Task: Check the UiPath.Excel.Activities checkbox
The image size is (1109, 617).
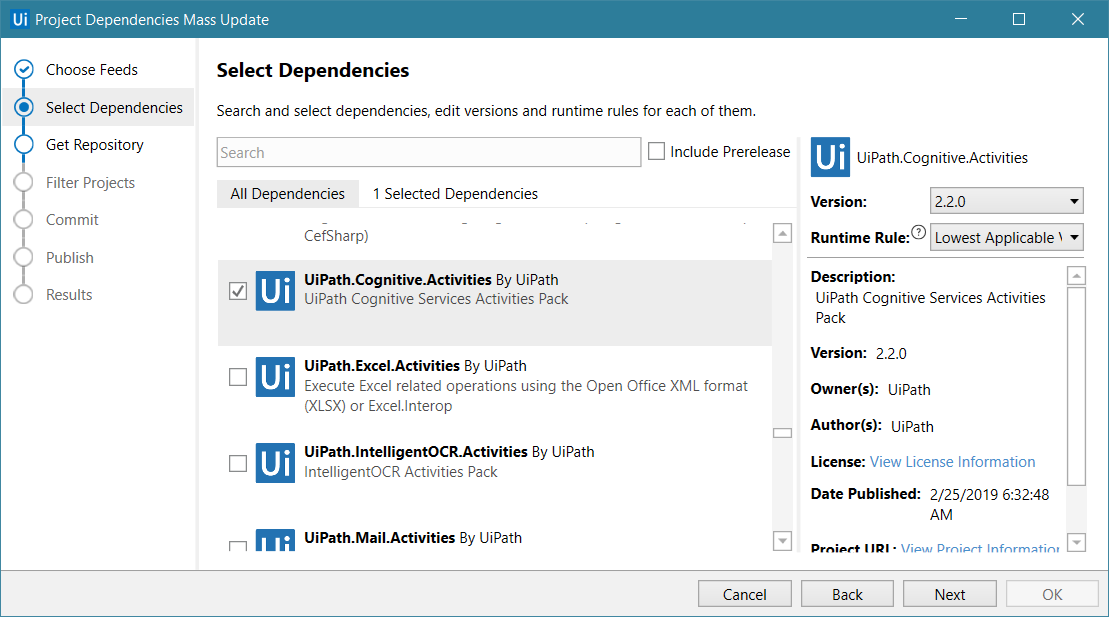Action: [238, 376]
